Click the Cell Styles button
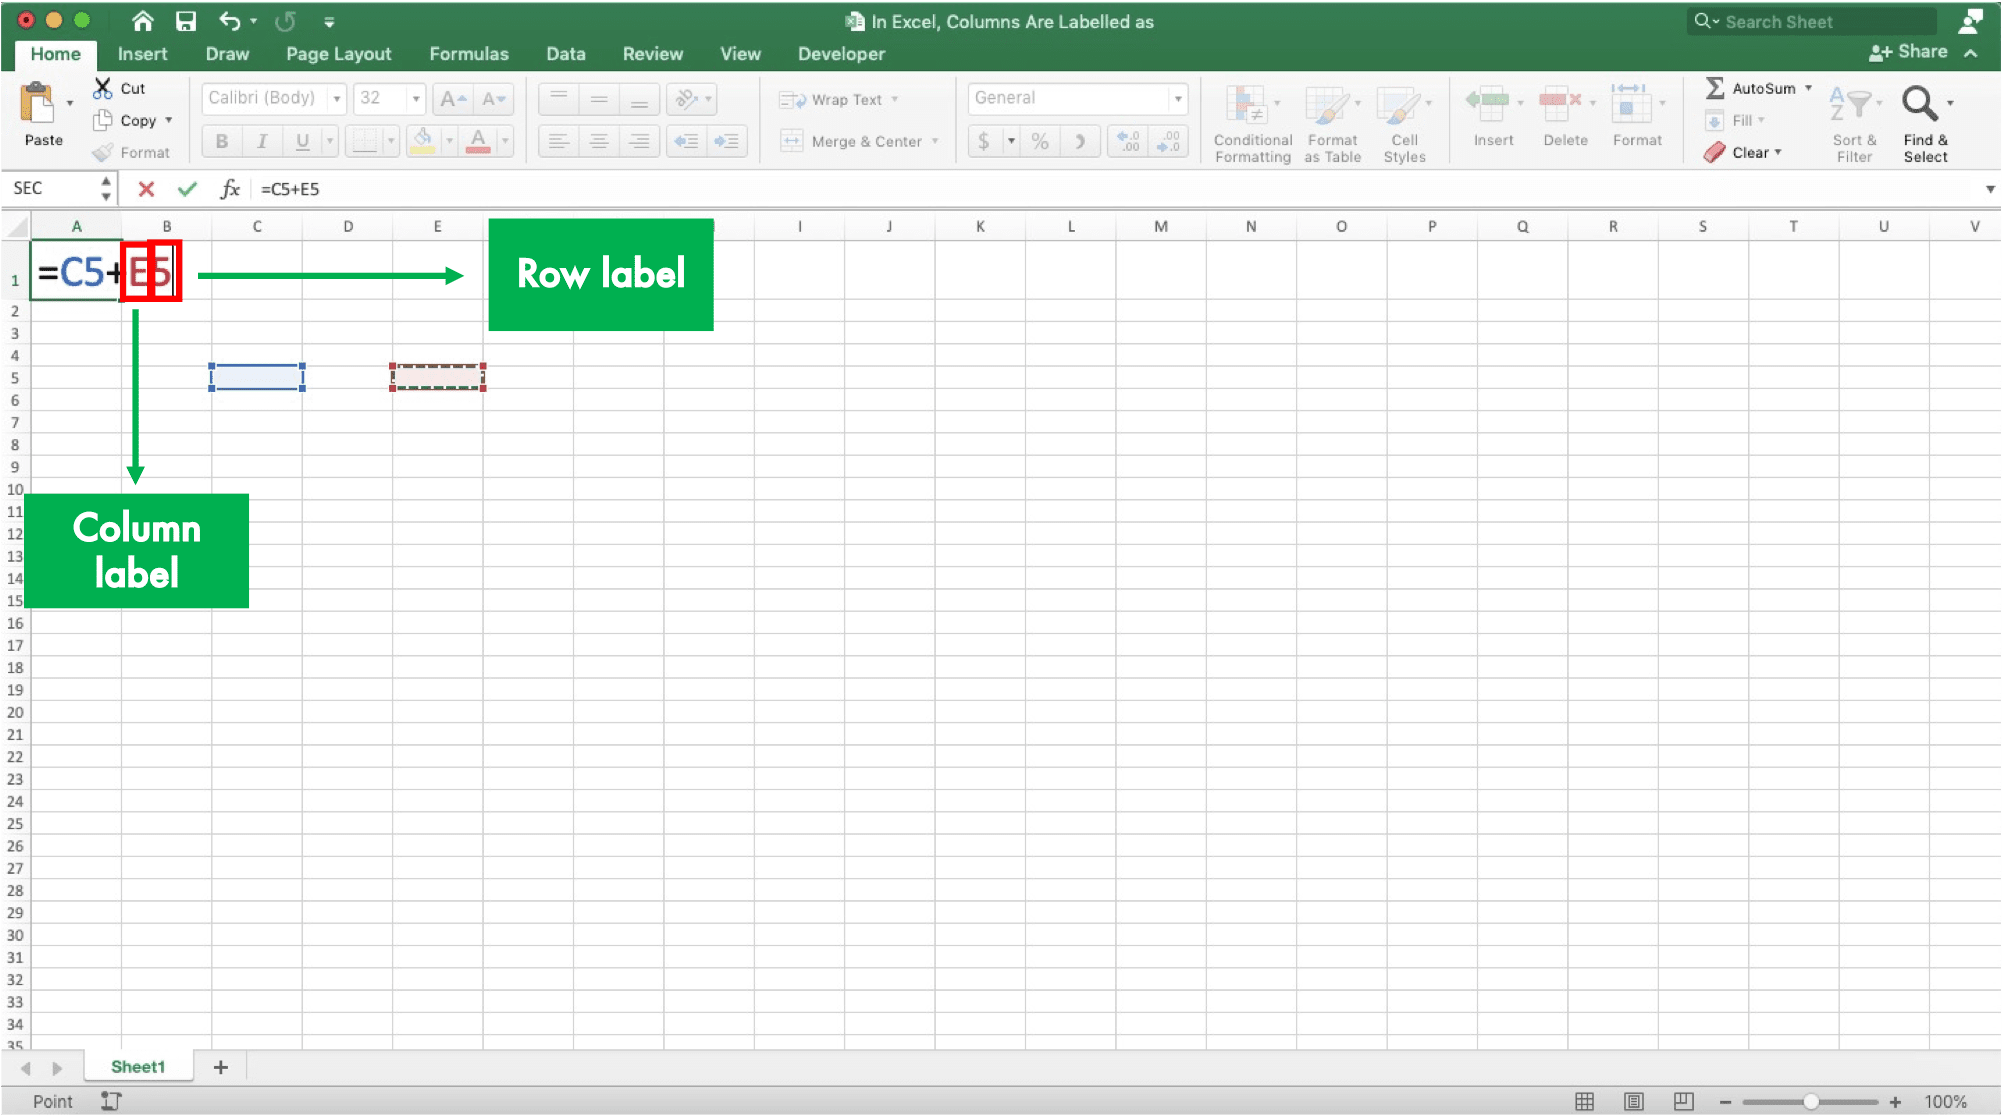The height and width of the screenshot is (1116, 2002). [1404, 123]
